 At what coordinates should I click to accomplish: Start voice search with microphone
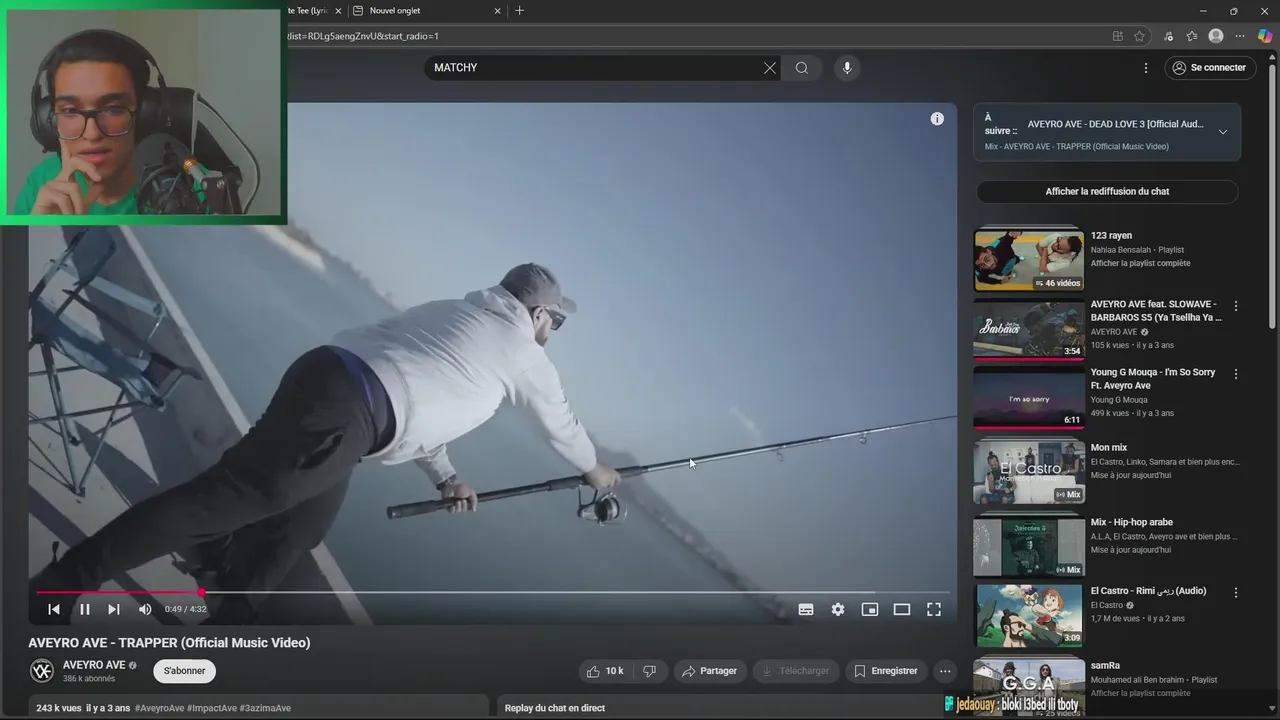tap(847, 68)
